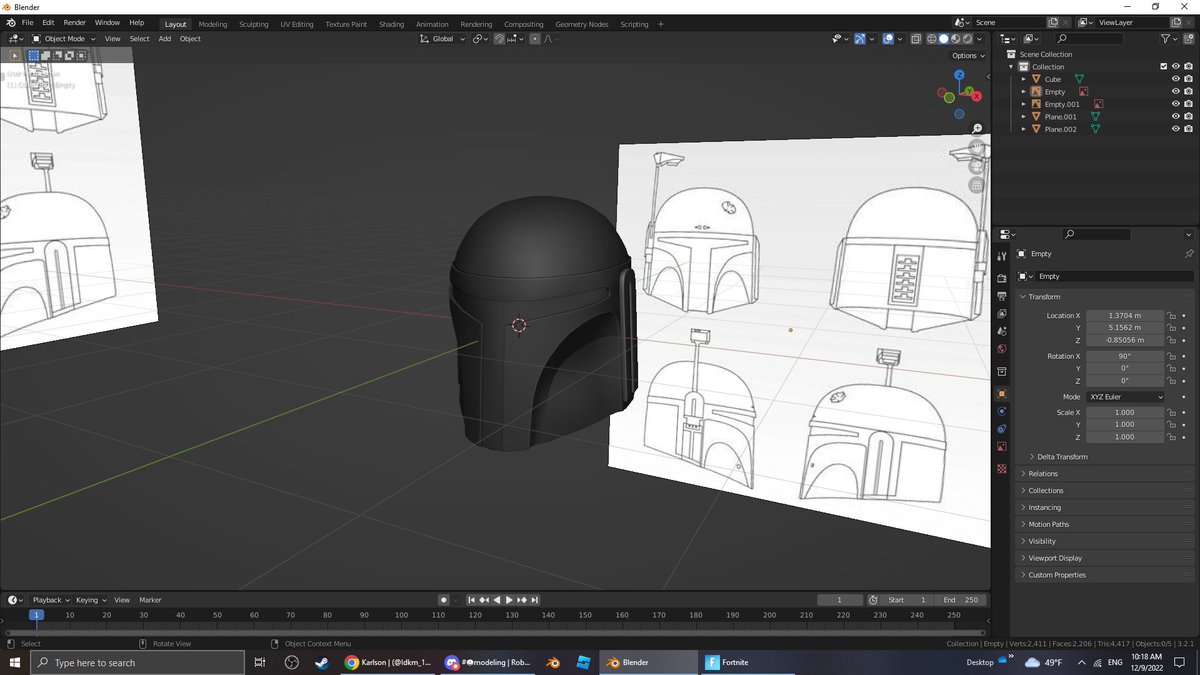Uncheck the Collection exclude checkbox
Screen dimensions: 1200x675
tap(1163, 67)
